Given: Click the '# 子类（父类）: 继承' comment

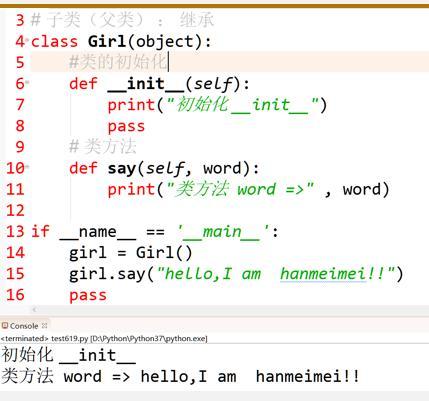Looking at the screenshot, I should coord(122,20).
